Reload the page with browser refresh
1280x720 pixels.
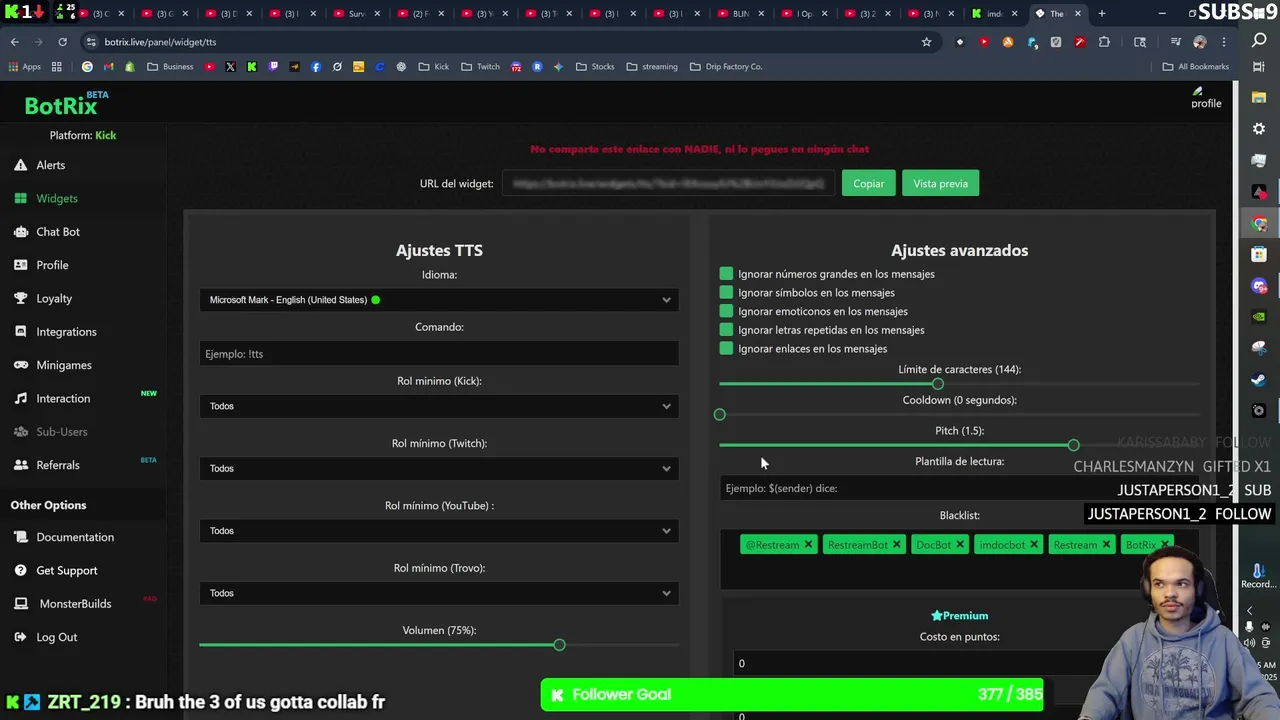[x=62, y=42]
